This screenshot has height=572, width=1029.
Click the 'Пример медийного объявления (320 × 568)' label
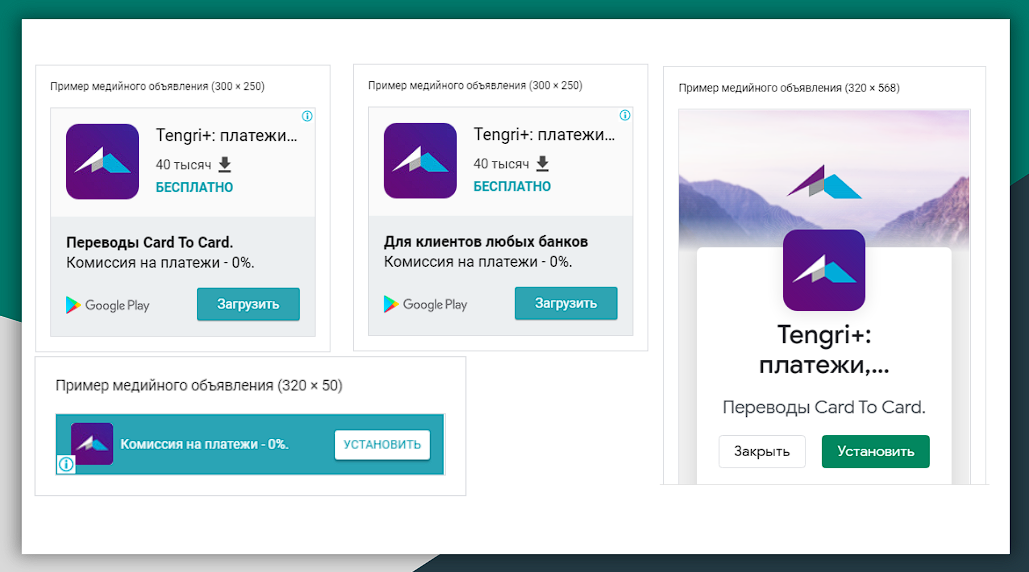[x=789, y=88]
